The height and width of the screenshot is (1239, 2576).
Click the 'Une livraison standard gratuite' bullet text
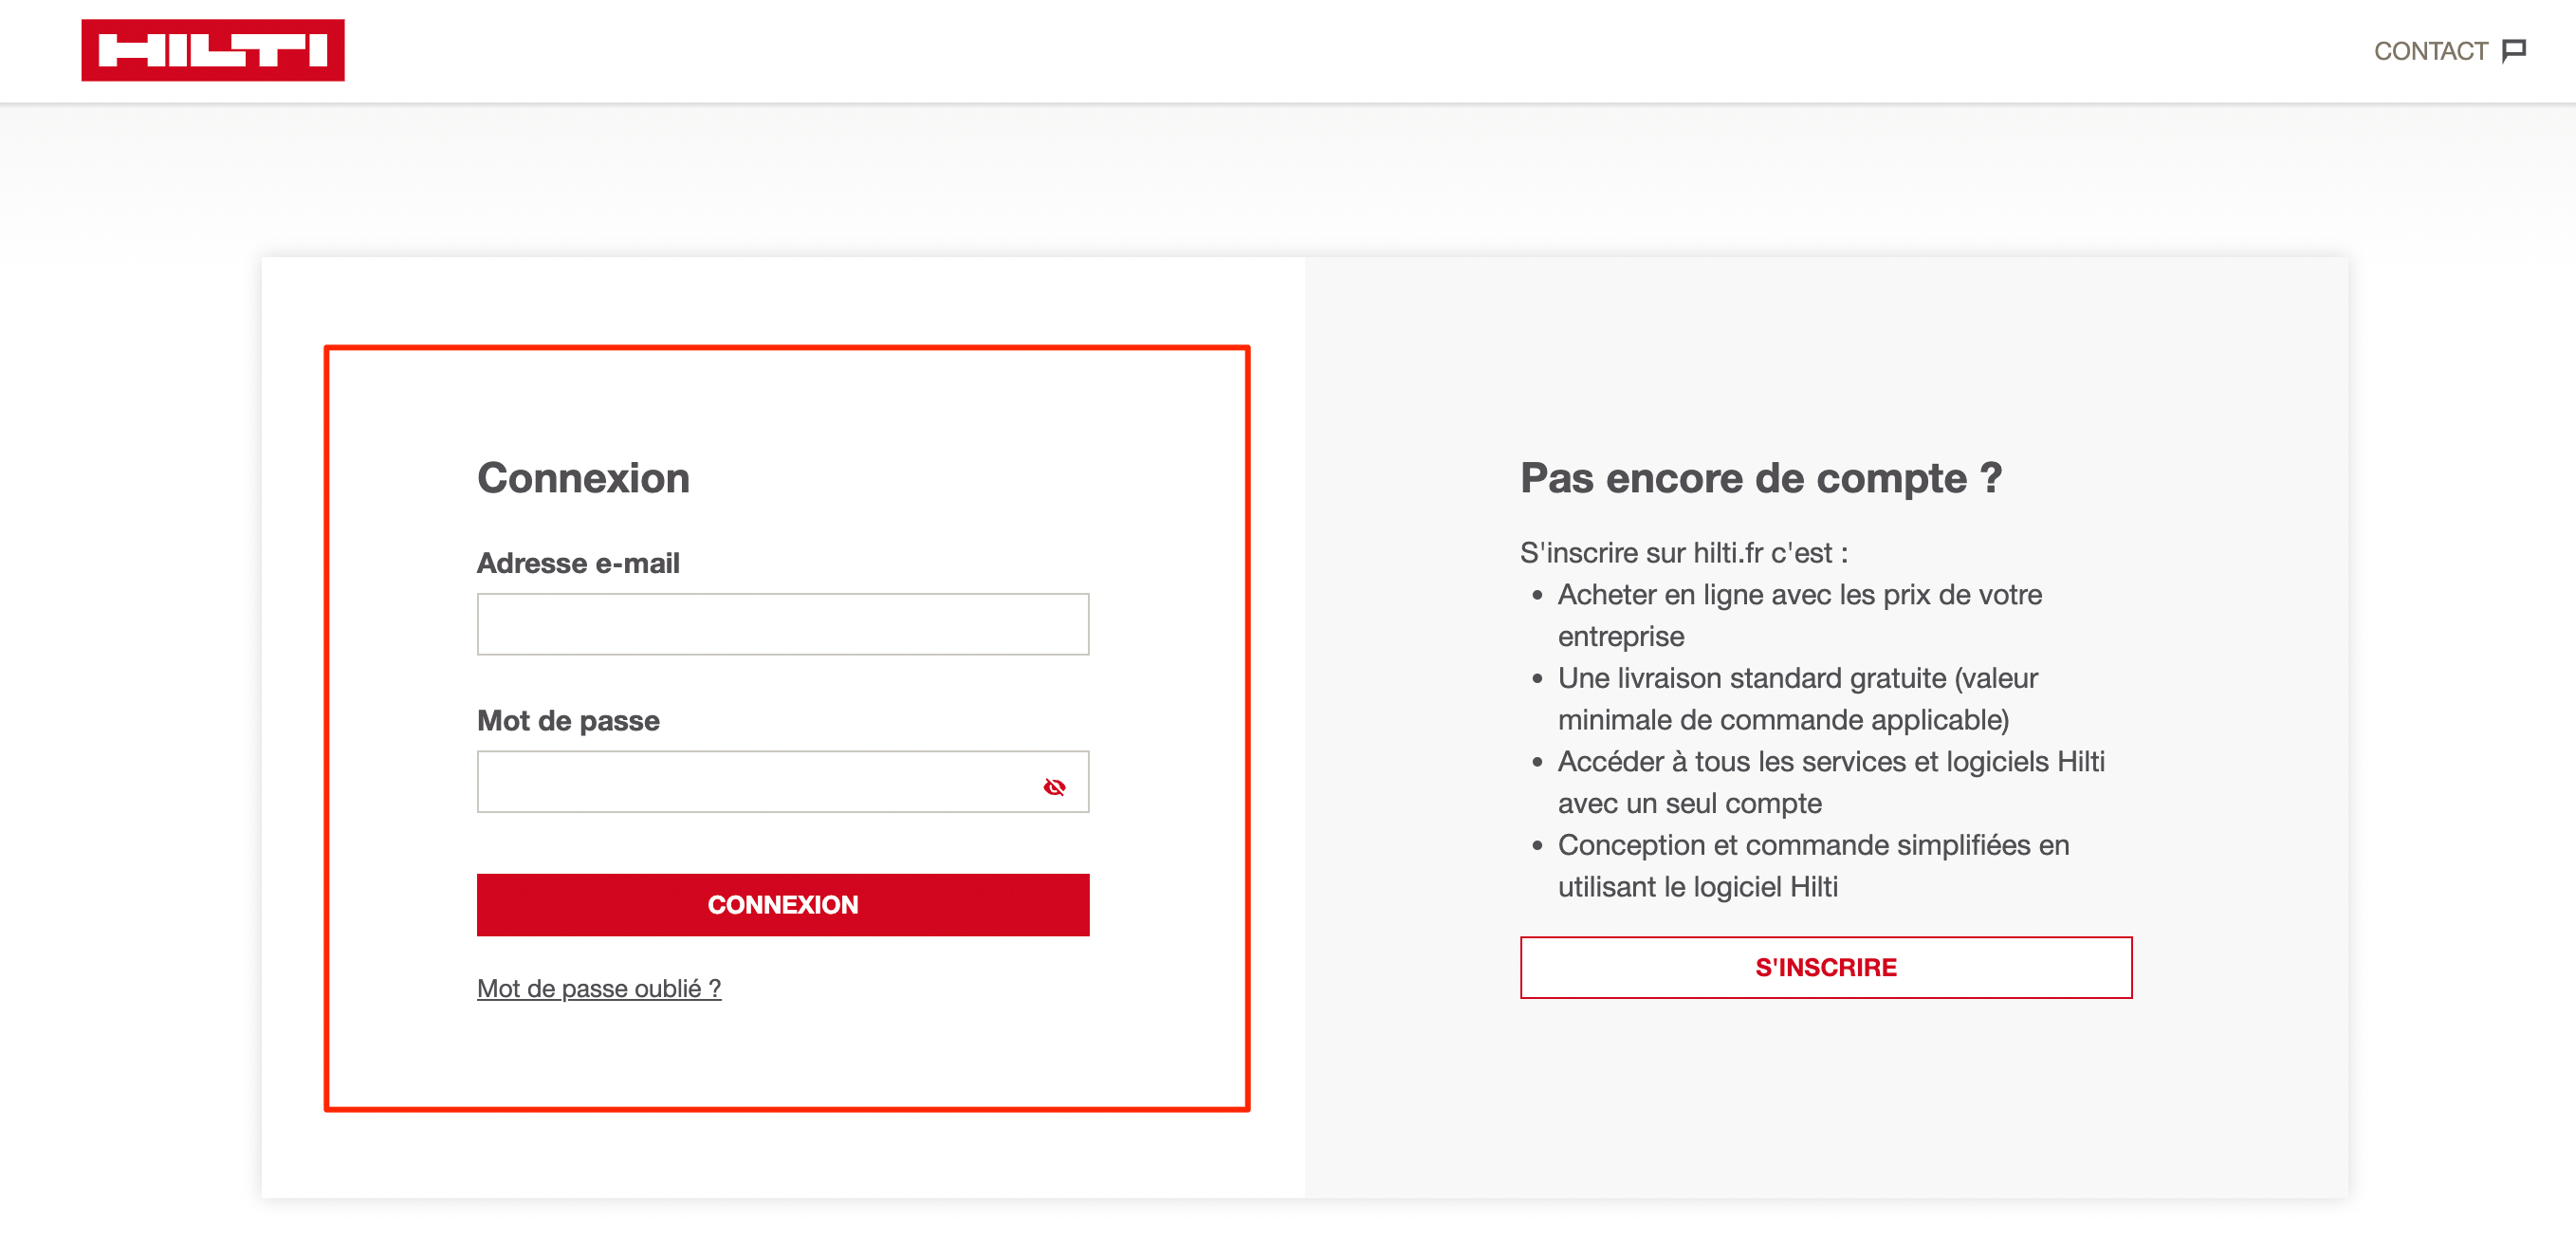click(x=1798, y=699)
